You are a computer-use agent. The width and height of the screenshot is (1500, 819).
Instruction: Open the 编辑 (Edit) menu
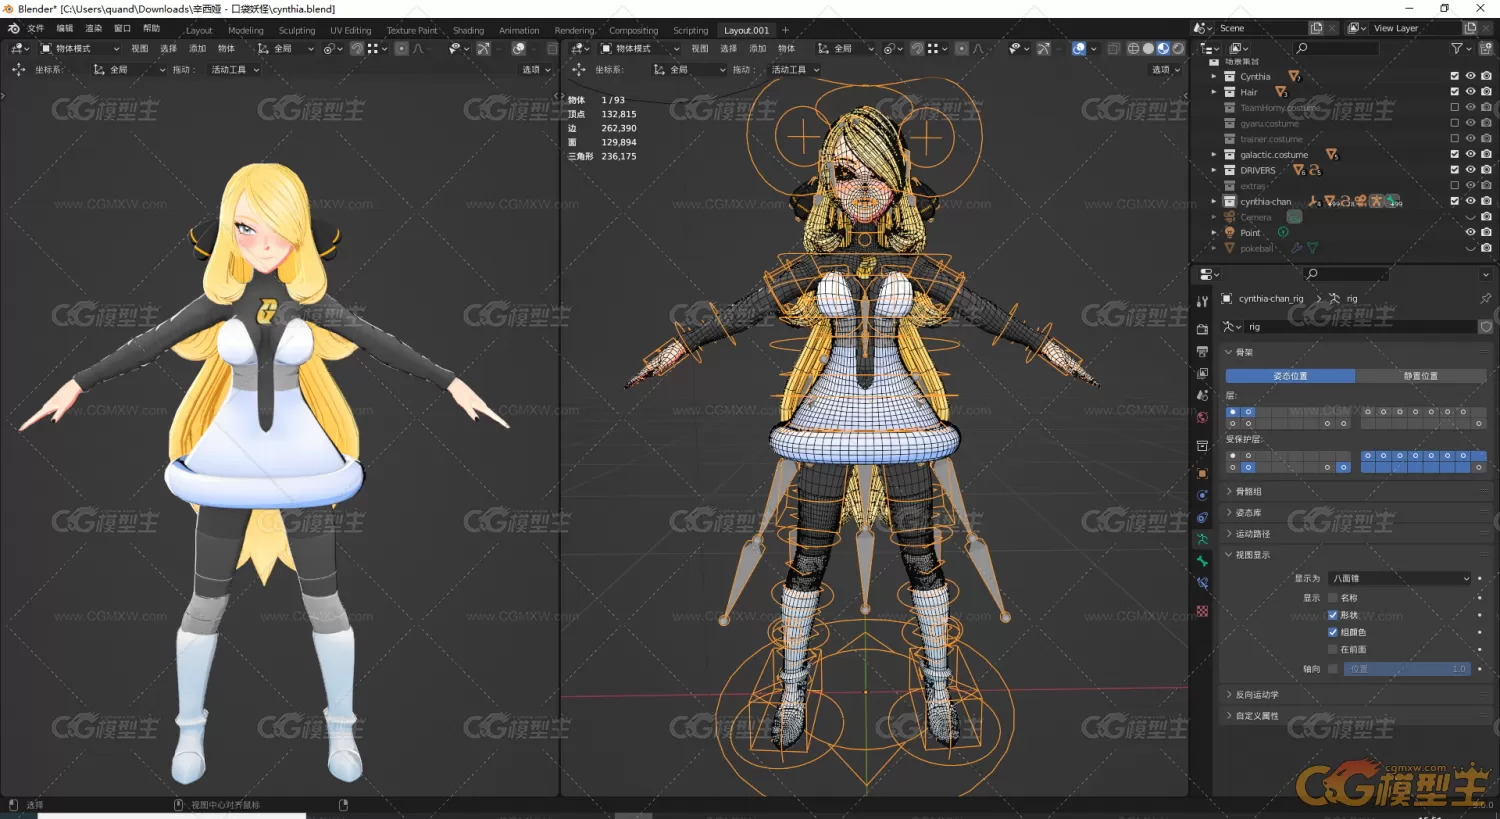click(65, 29)
